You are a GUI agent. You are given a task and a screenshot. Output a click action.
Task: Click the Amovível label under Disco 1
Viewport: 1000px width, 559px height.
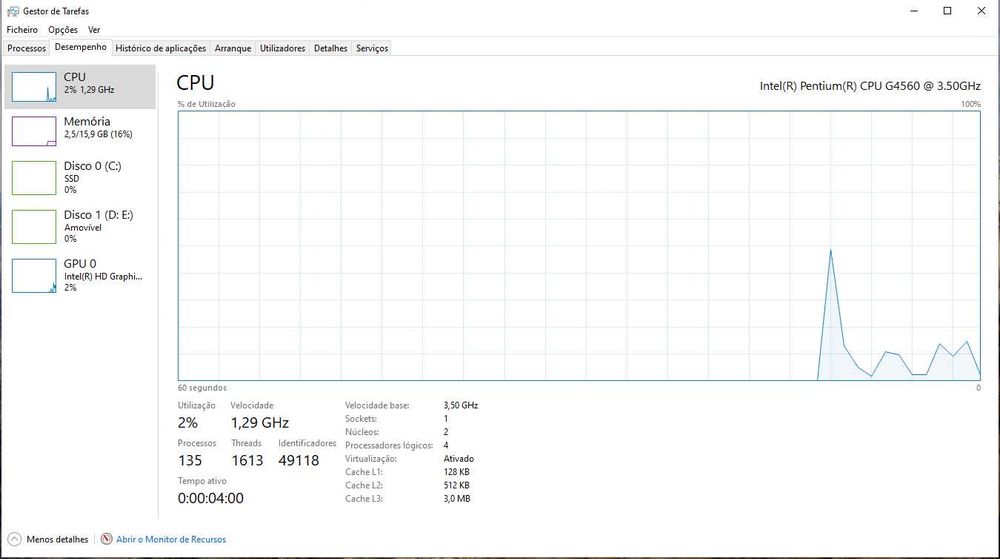(83, 228)
